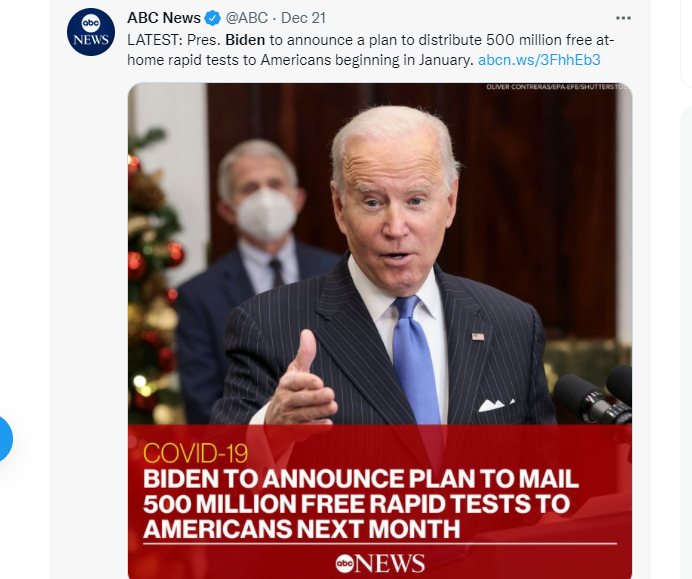Click the white sidebar card at the top right
Image resolution: width=692 pixels, height=579 pixels.
point(687,43)
